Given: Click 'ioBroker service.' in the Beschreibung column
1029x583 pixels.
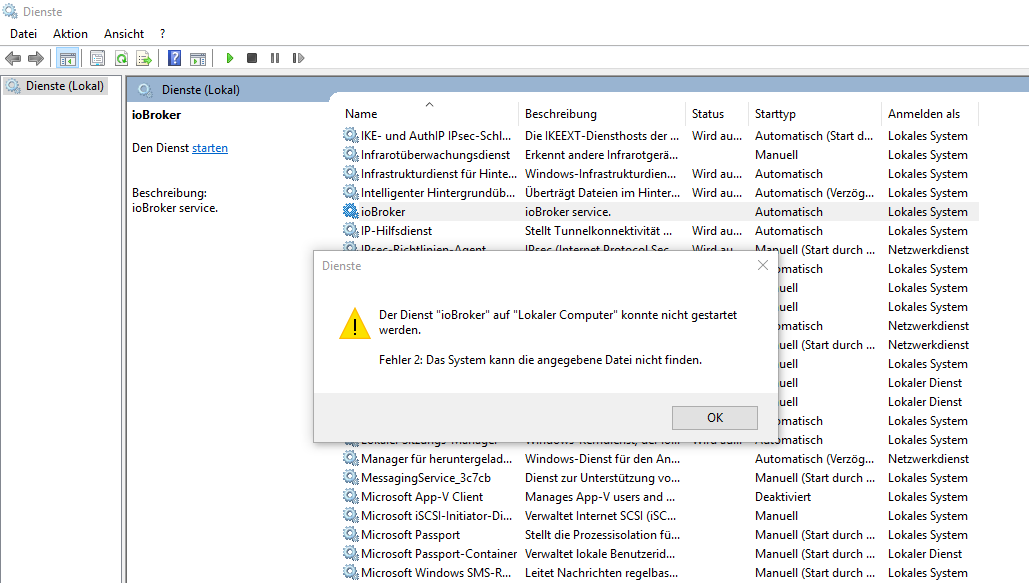Looking at the screenshot, I should tap(568, 211).
